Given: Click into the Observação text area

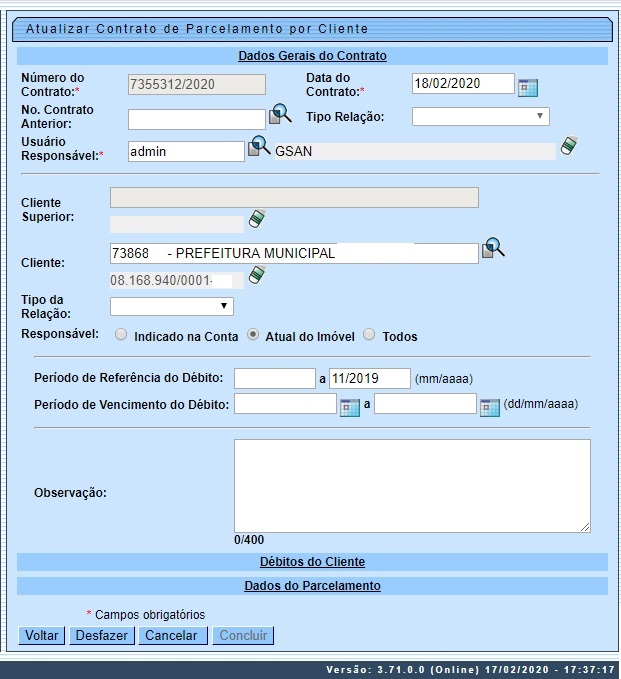Looking at the screenshot, I should (412, 486).
